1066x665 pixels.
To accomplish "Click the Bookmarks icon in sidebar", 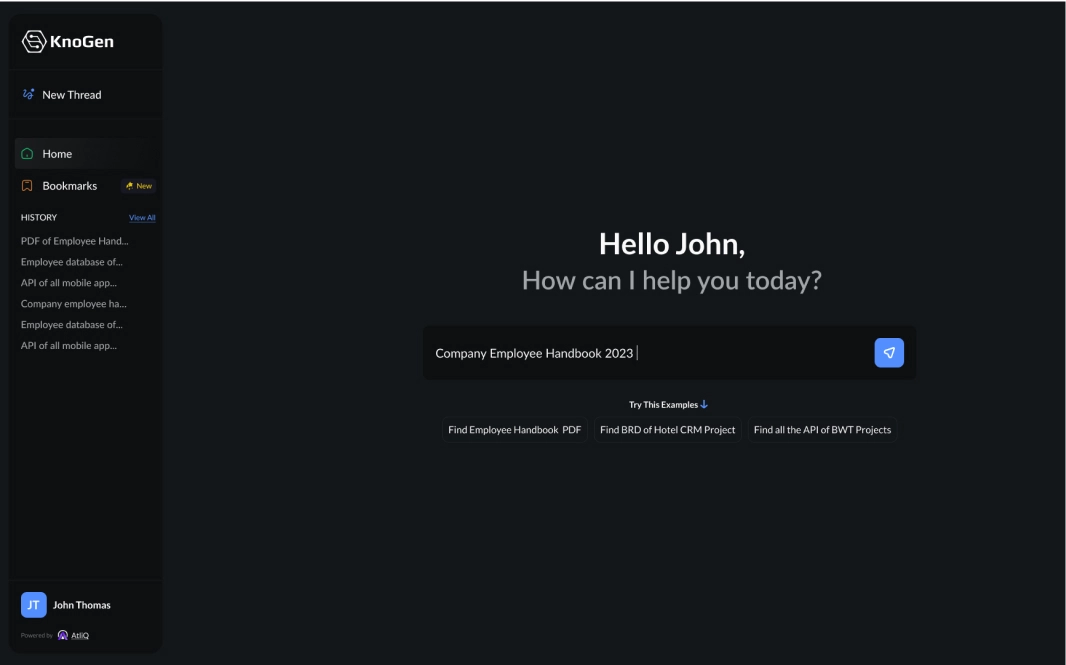I will point(27,186).
